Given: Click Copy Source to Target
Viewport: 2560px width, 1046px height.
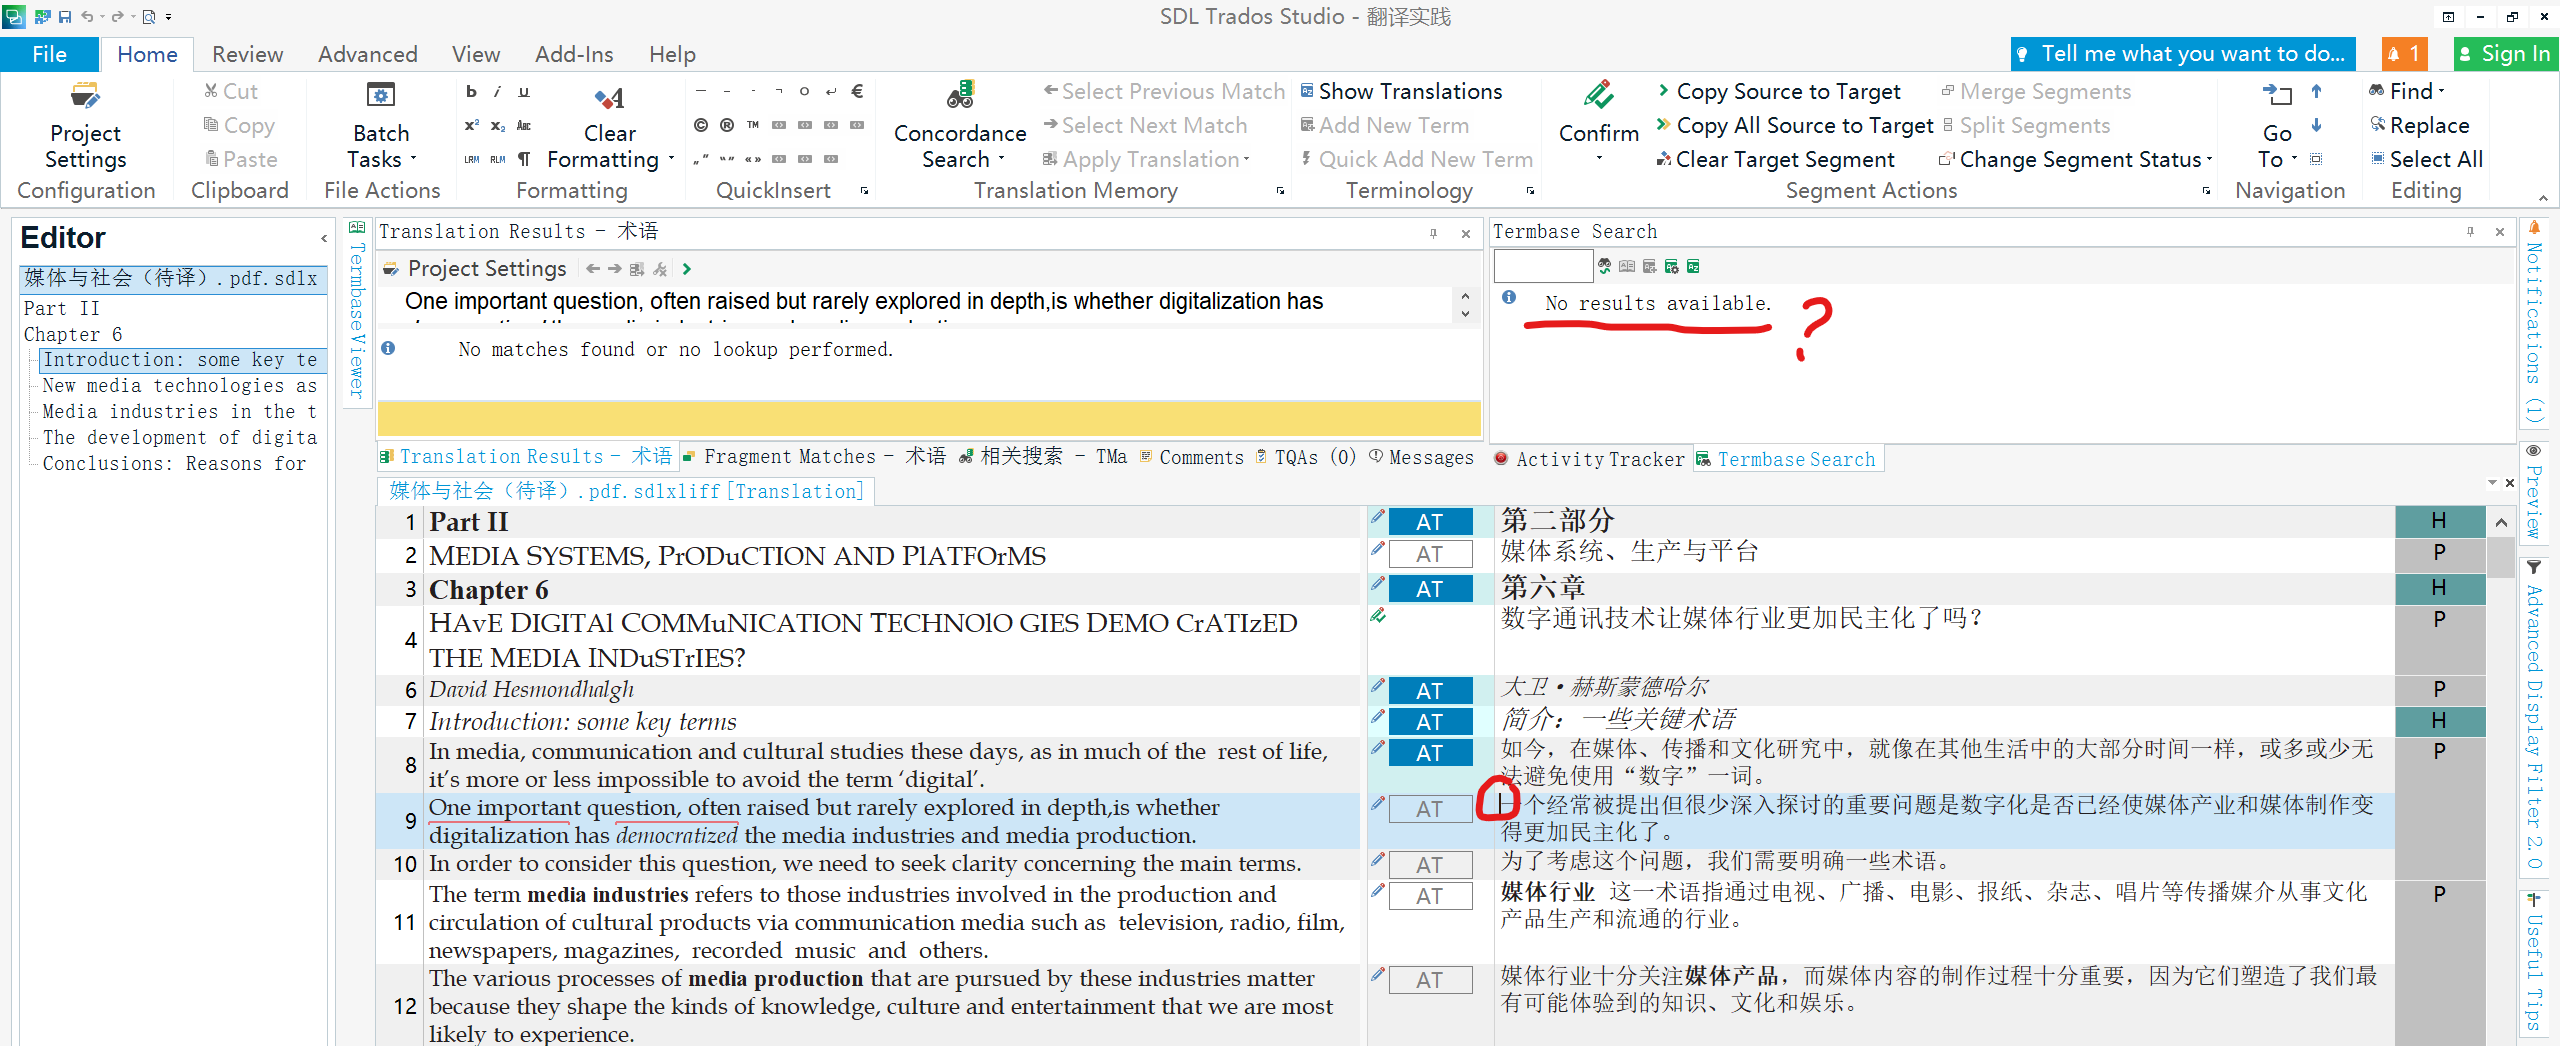Looking at the screenshot, I should 1778,92.
